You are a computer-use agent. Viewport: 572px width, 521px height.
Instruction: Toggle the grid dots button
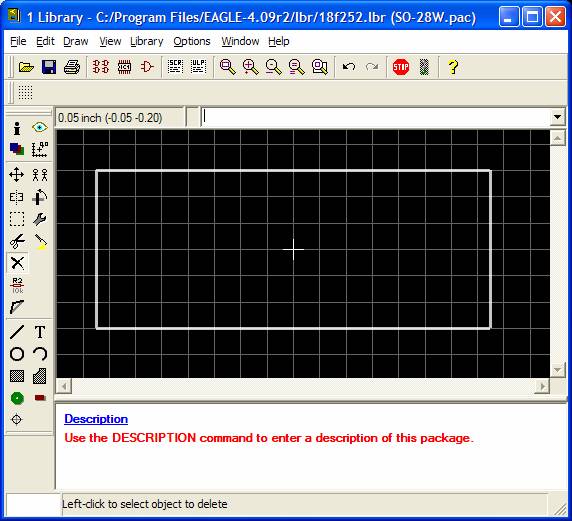tap(26, 92)
